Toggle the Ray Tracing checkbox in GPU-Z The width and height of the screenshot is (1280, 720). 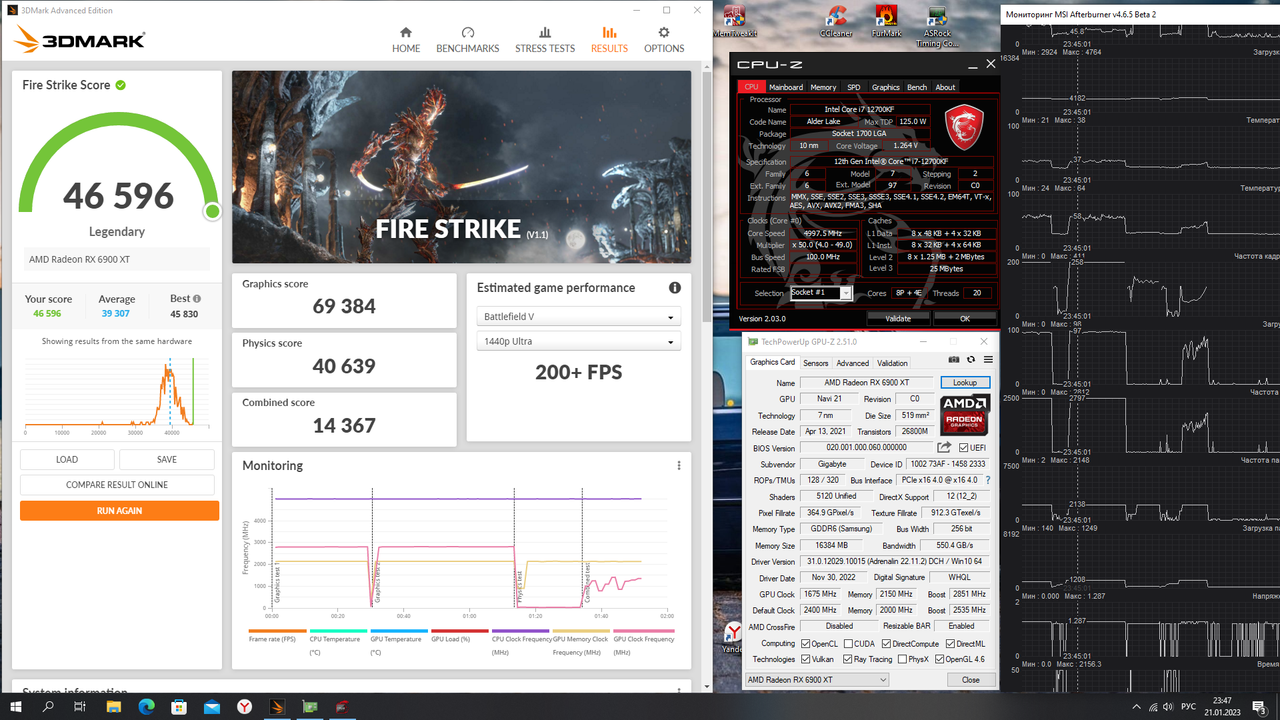coord(848,659)
